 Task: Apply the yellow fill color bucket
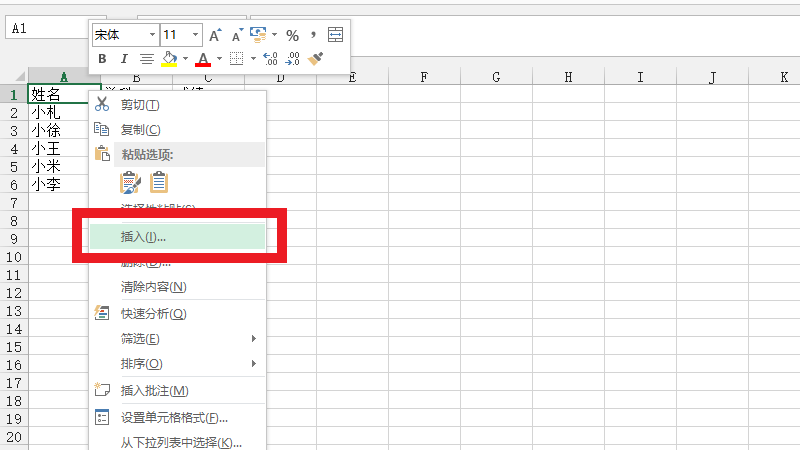170,59
